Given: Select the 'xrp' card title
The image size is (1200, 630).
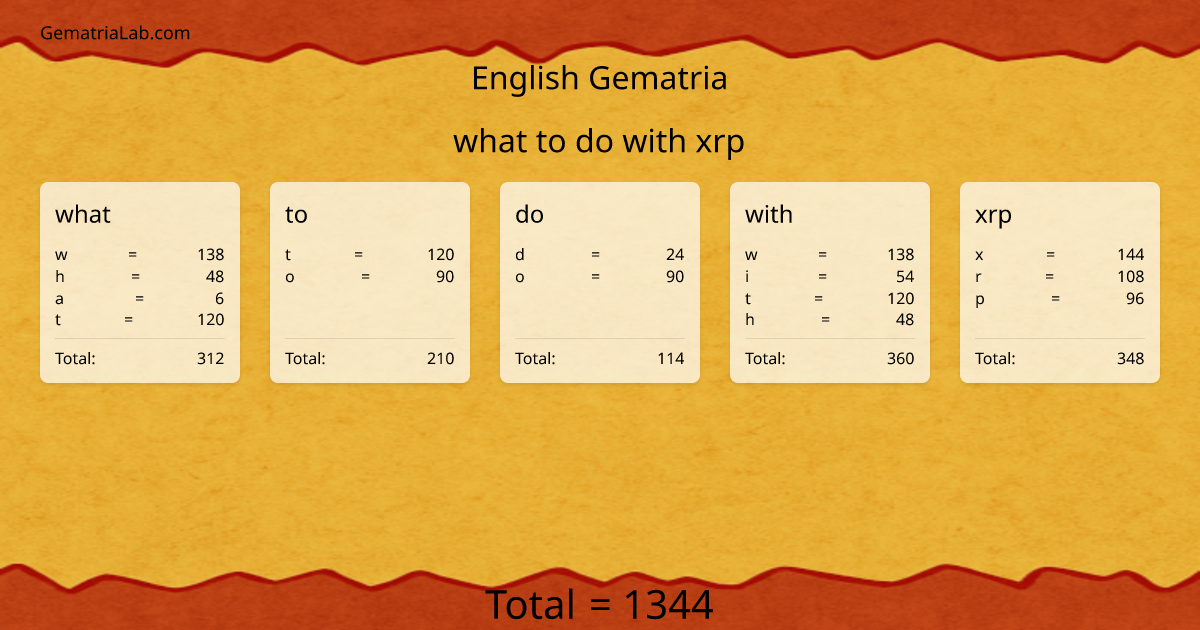Looking at the screenshot, I should pyautogui.click(x=993, y=215).
